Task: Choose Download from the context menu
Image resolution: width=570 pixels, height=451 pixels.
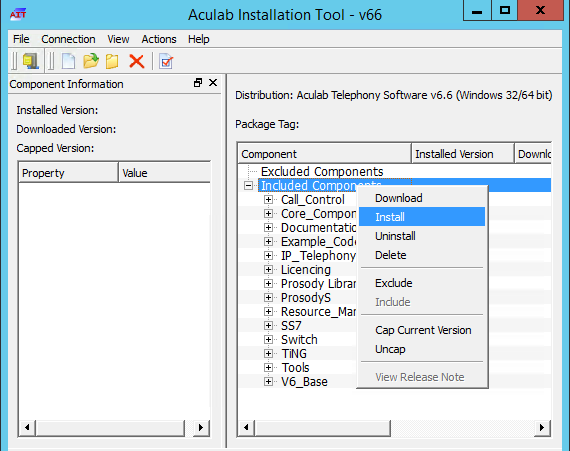Action: click(422, 198)
